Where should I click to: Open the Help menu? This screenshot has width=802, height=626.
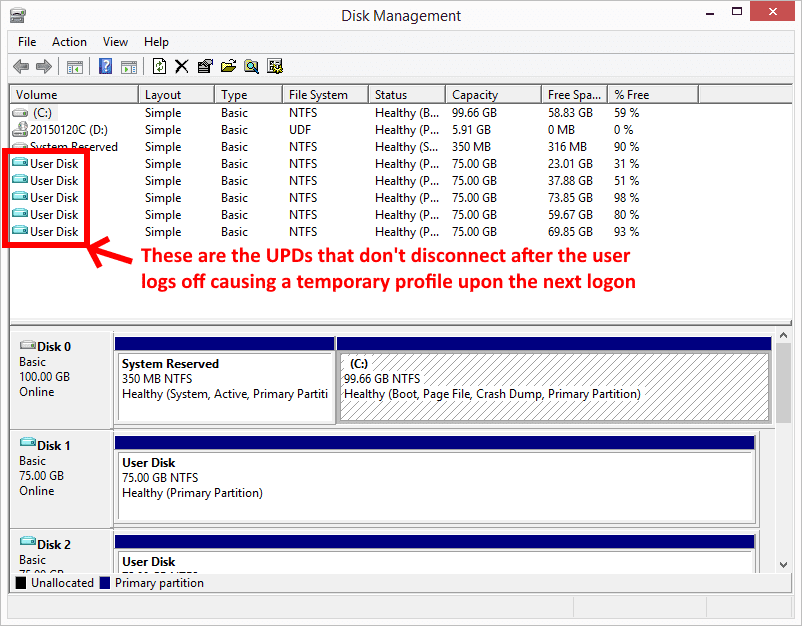(156, 42)
